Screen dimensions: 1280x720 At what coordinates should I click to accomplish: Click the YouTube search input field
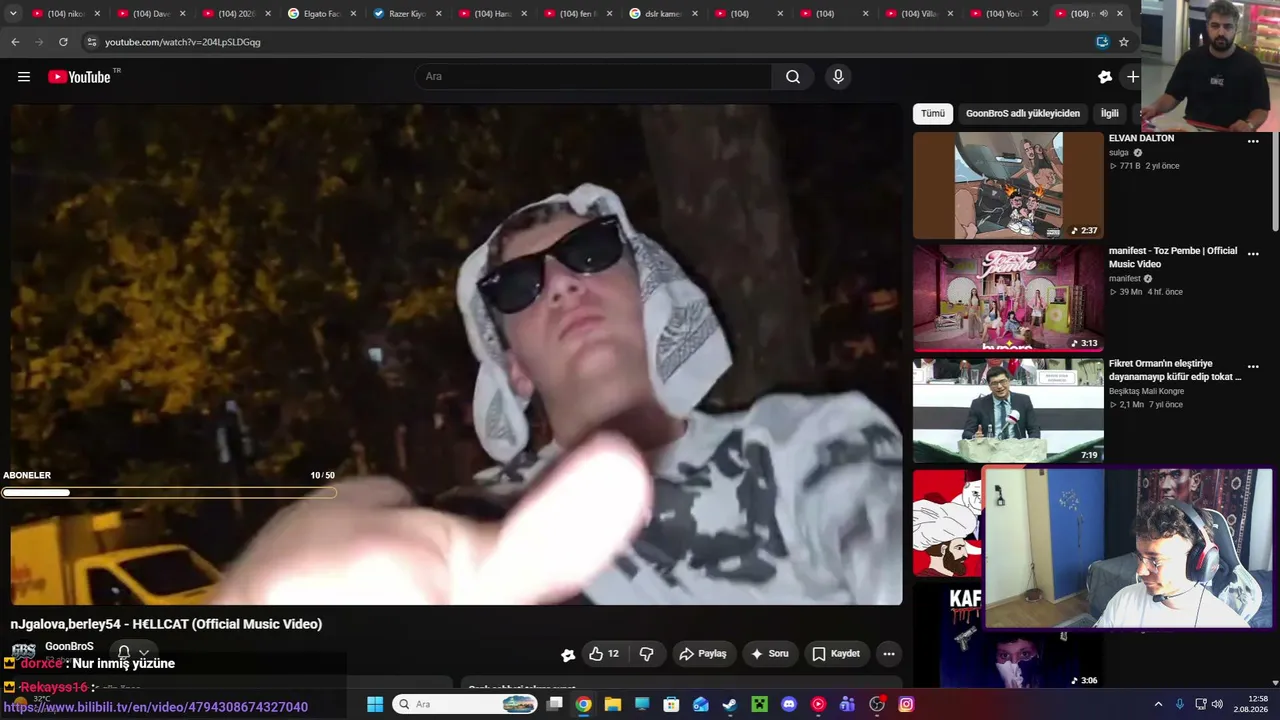click(594, 77)
